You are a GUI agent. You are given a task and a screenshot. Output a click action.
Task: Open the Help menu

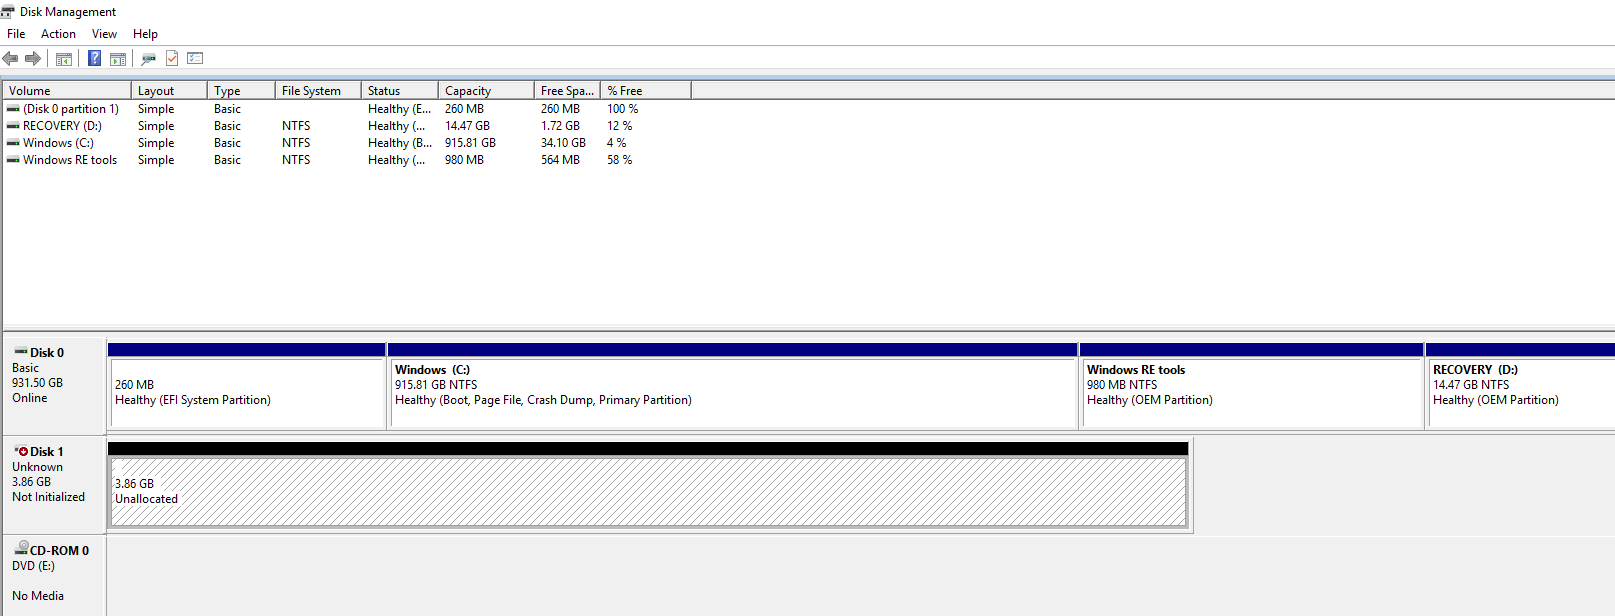[x=145, y=34]
